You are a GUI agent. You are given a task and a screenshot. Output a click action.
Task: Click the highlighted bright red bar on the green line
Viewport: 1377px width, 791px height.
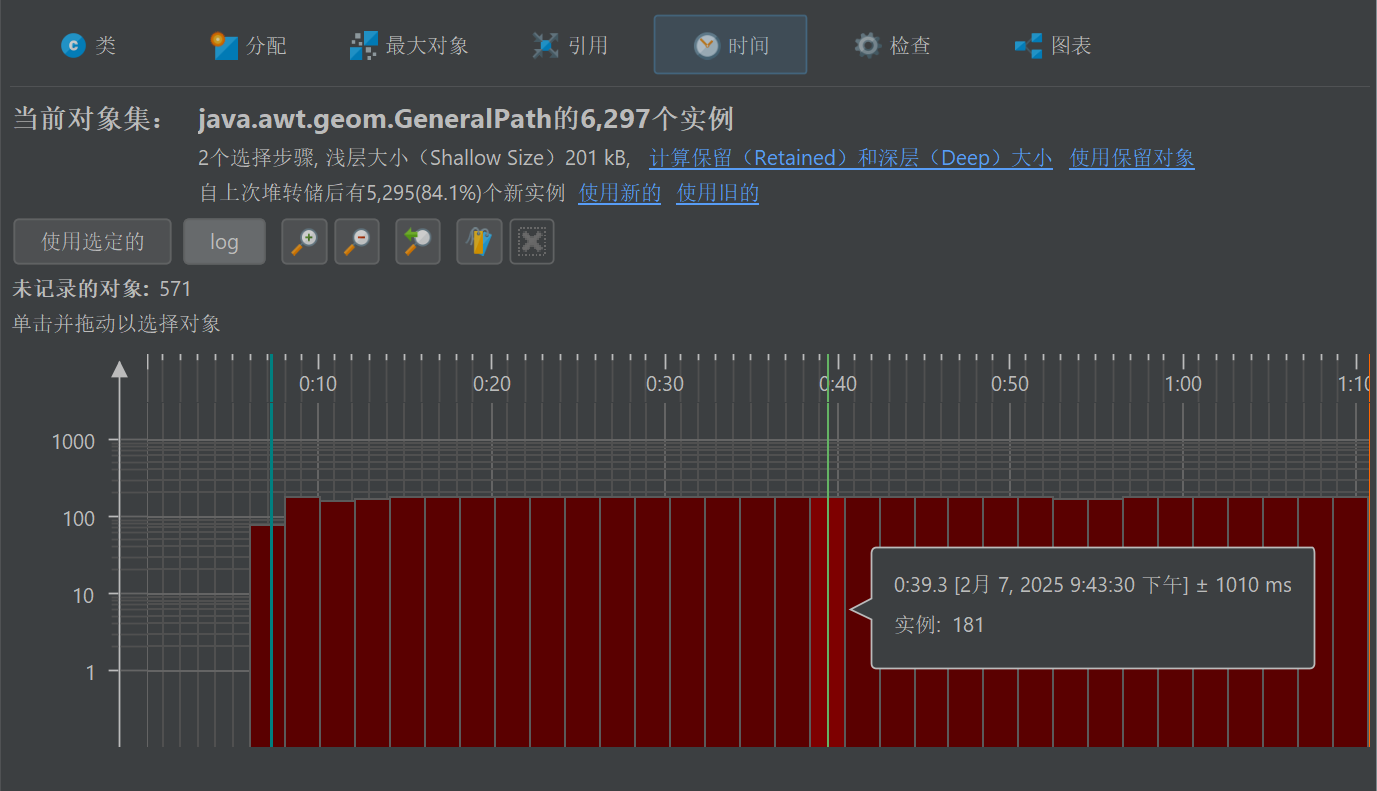[x=827, y=622]
